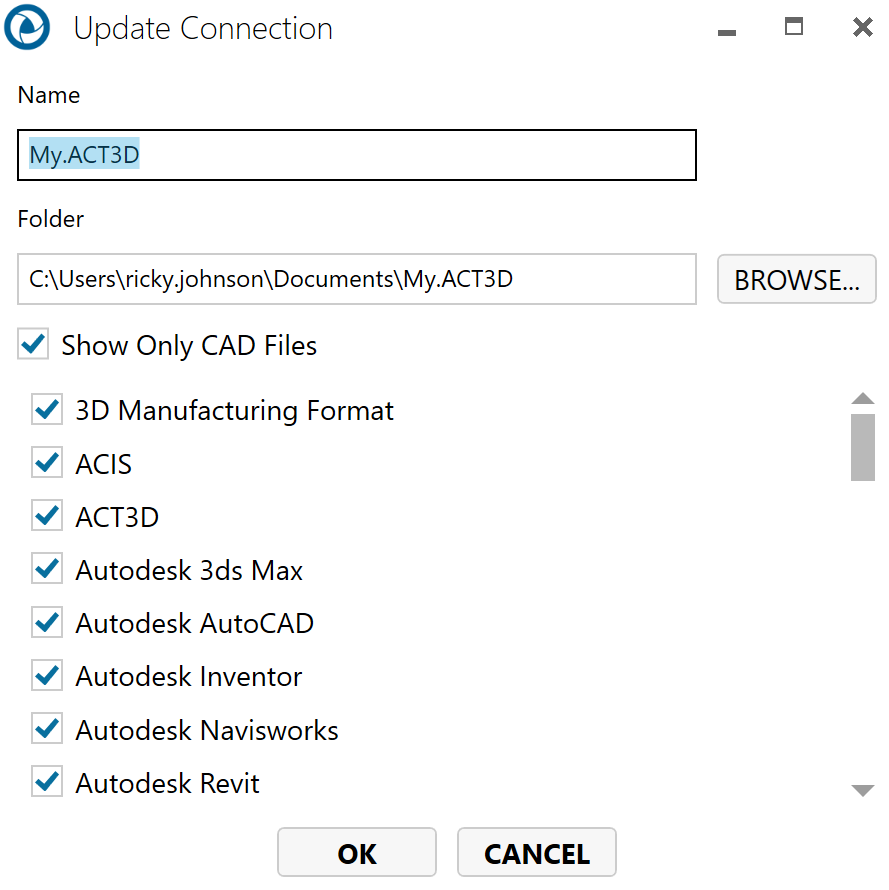Viewport: 889px width, 890px height.
Task: Uncheck Autodesk Navisworks format
Action: tap(47, 730)
